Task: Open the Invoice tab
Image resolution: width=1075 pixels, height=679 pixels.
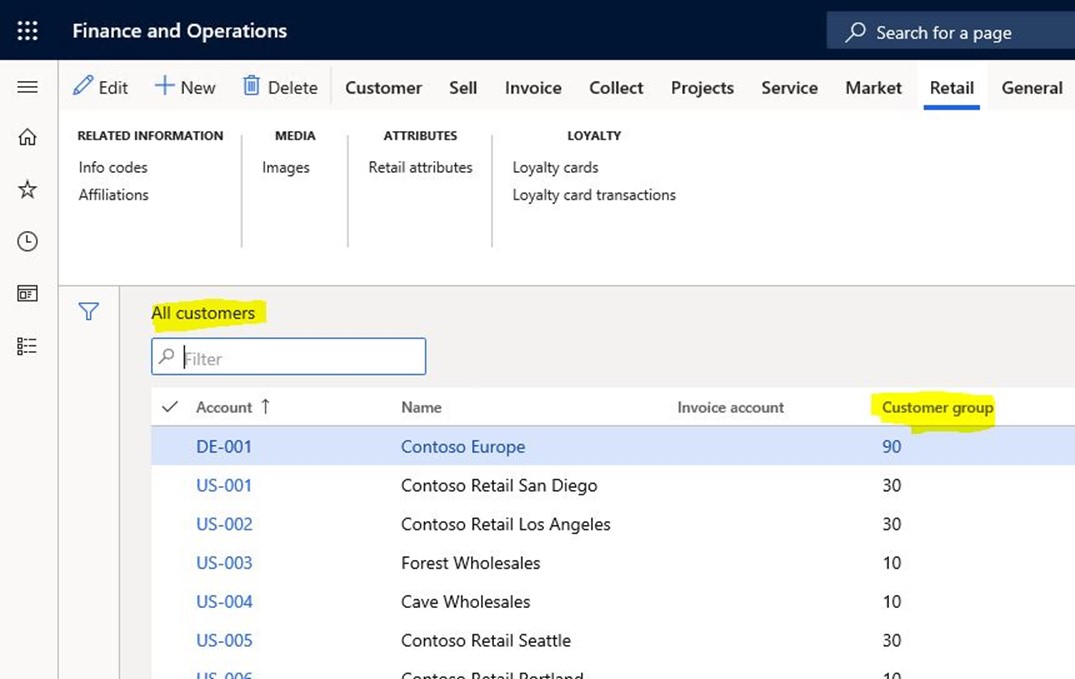Action: pos(533,88)
